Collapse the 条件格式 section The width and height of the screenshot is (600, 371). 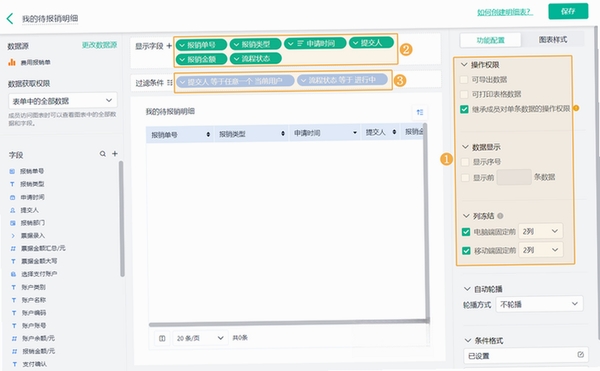pos(468,340)
